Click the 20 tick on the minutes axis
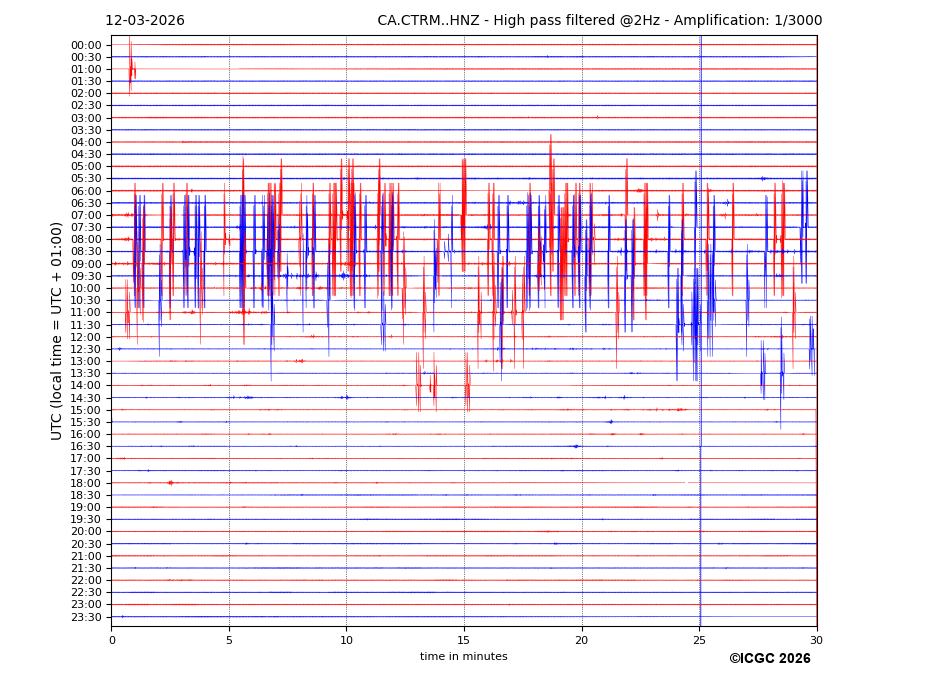The width and height of the screenshot is (927, 696). pyautogui.click(x=582, y=640)
